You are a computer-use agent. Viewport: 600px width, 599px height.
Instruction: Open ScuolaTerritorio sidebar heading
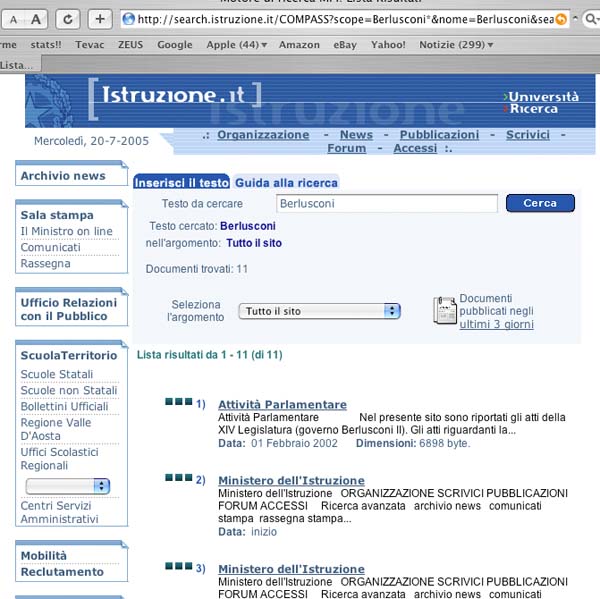(69, 355)
